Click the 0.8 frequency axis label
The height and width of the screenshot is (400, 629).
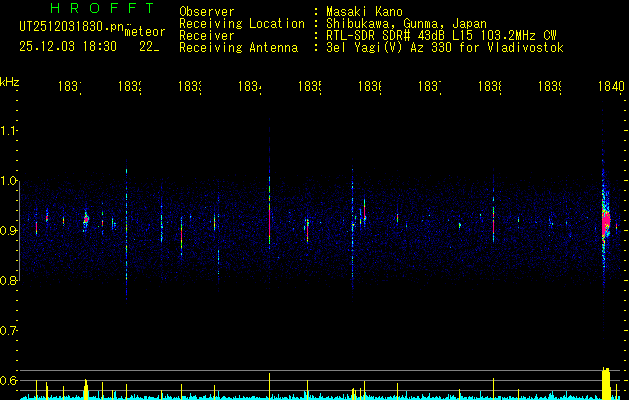[x=10, y=281]
